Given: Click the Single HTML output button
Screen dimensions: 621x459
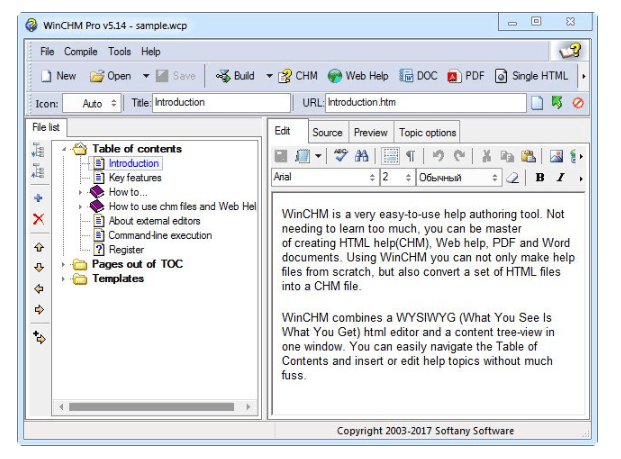Looking at the screenshot, I should pos(531,76).
